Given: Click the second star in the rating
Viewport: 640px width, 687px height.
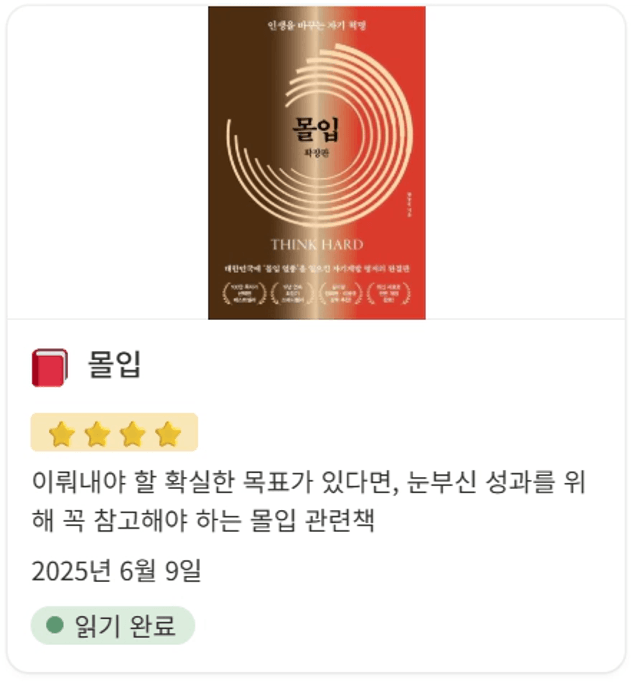Looking at the screenshot, I should (97, 434).
